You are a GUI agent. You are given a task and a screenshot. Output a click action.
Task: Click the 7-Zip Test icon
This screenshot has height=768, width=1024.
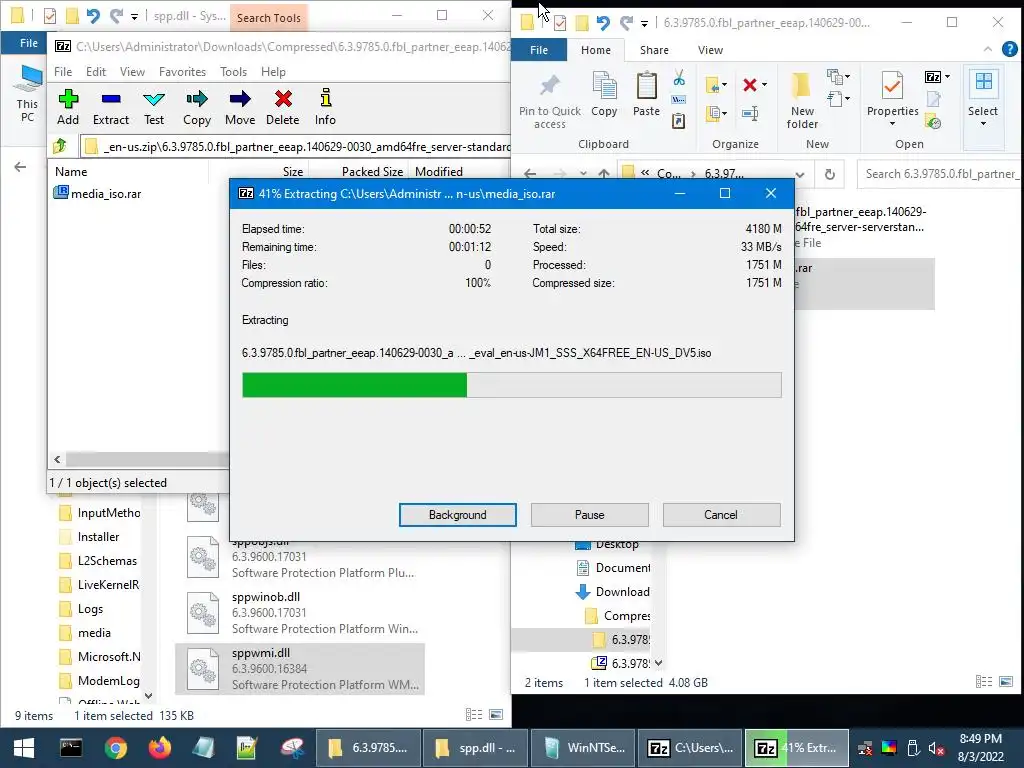click(153, 108)
